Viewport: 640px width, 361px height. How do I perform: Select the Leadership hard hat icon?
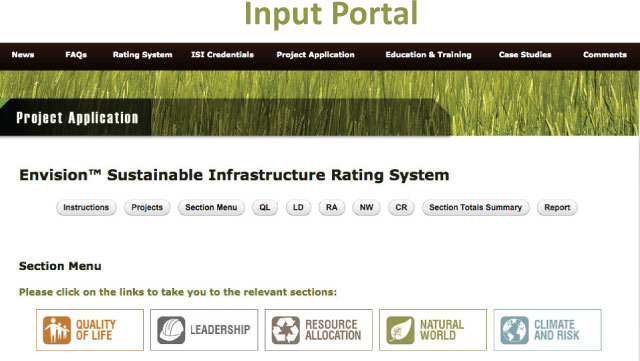(x=171, y=330)
